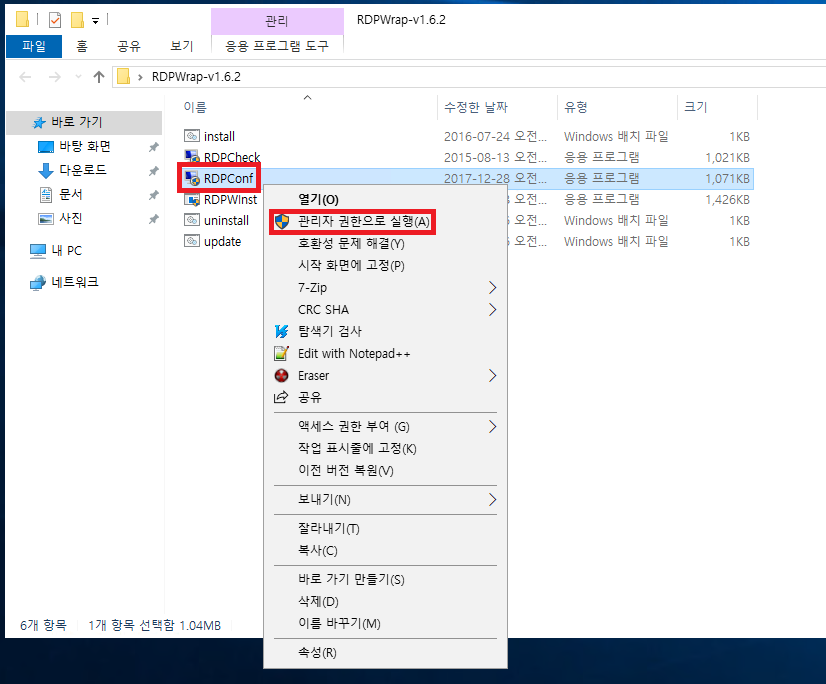The height and width of the screenshot is (684, 826).
Task: Go up one folder with the up arrow
Action: click(99, 77)
